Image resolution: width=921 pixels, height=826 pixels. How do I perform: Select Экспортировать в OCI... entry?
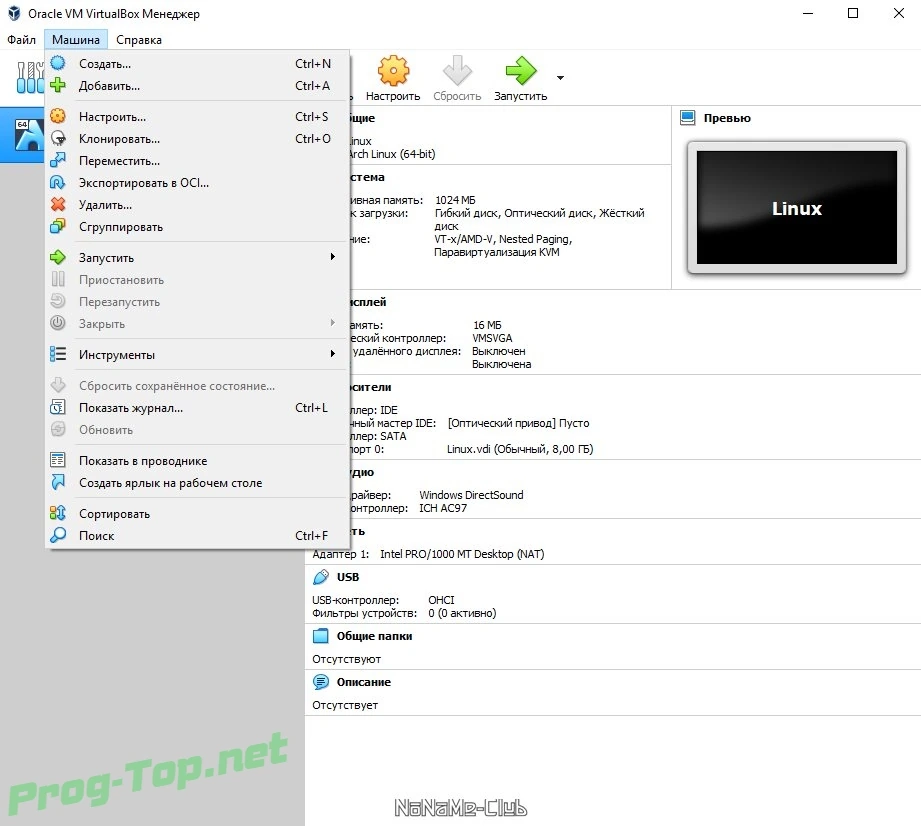(197, 183)
